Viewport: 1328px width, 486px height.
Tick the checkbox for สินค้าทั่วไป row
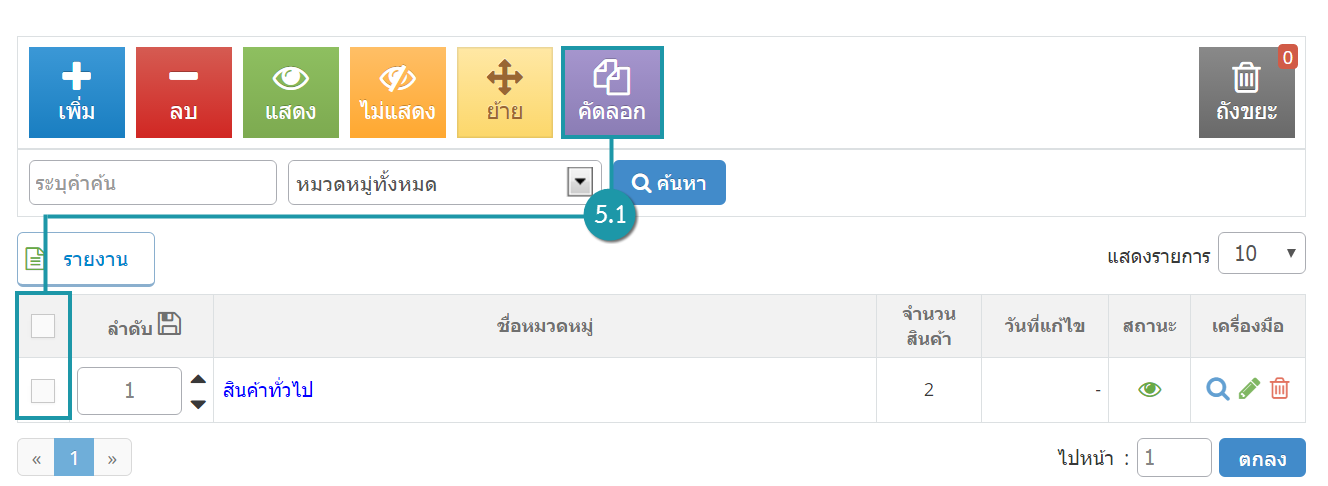(43, 391)
